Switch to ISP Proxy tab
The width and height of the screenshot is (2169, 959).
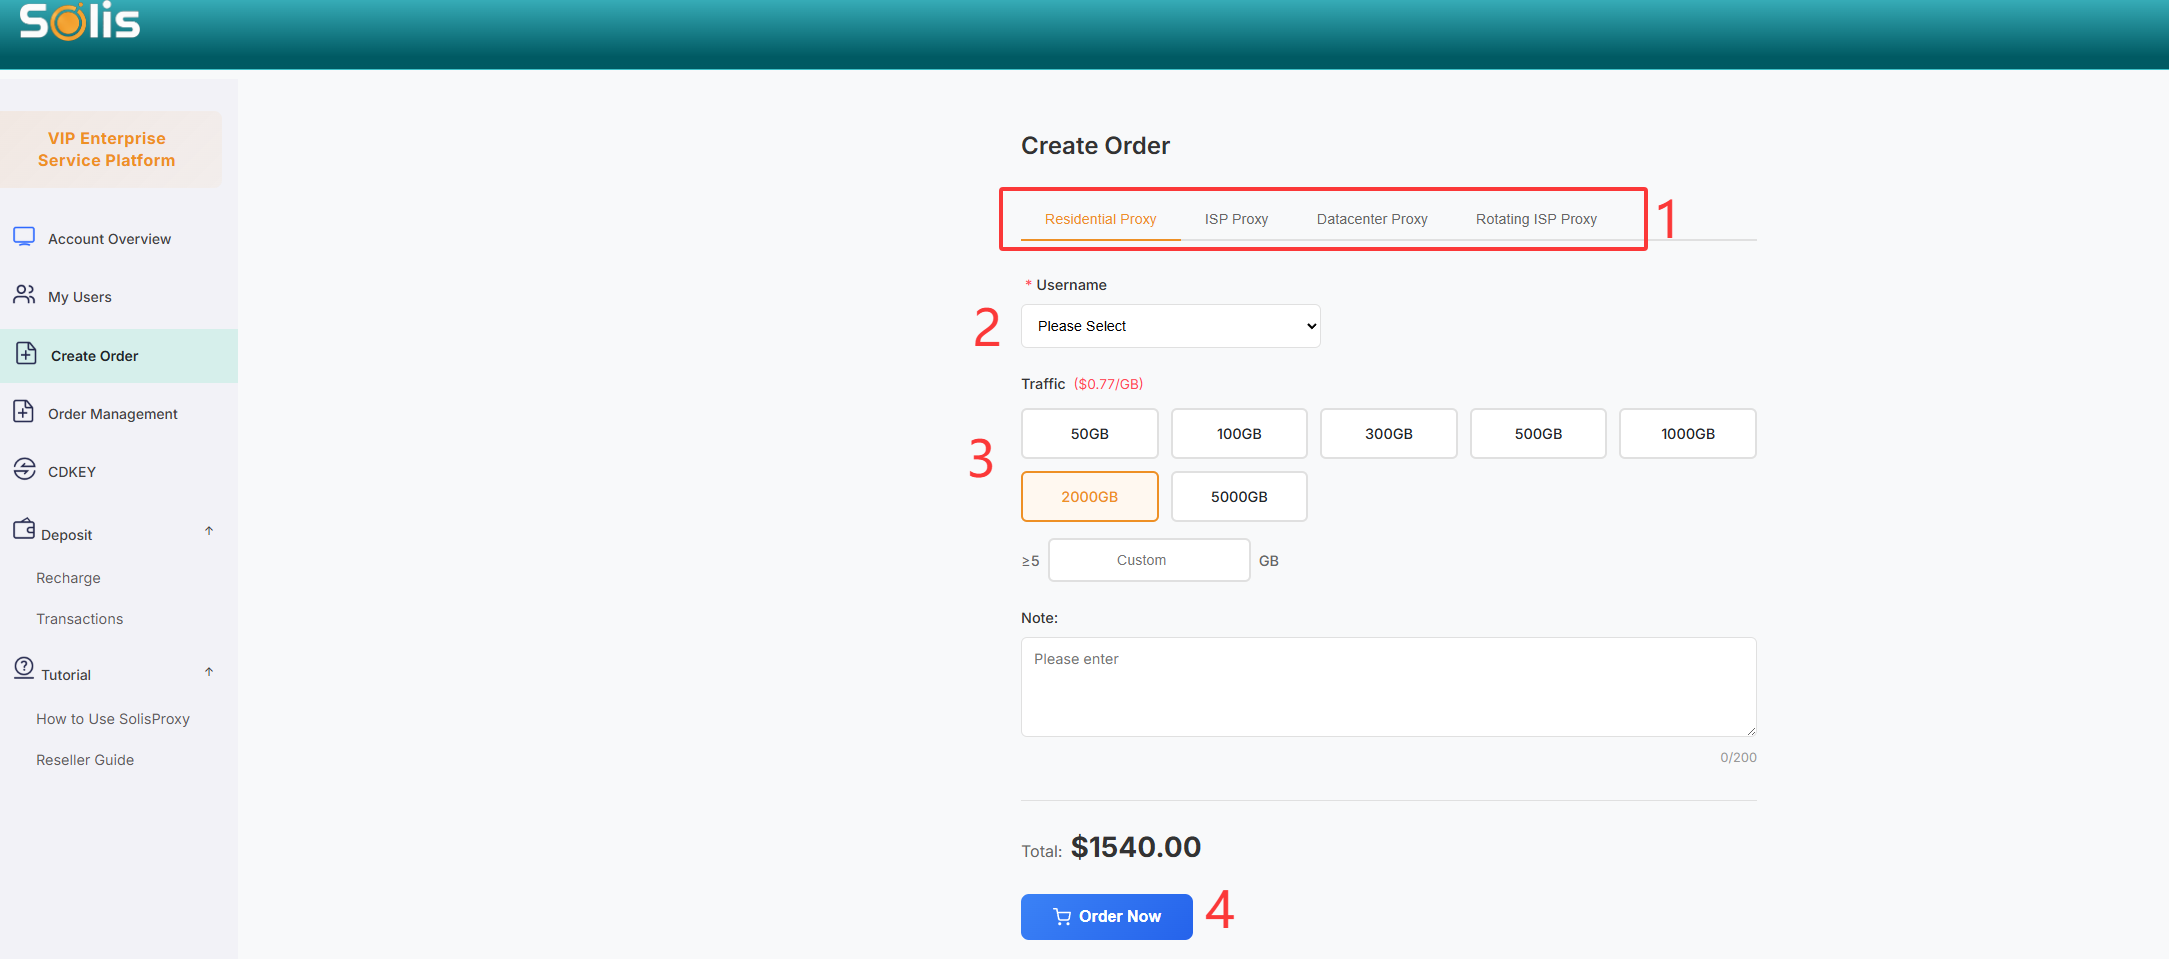1236,219
